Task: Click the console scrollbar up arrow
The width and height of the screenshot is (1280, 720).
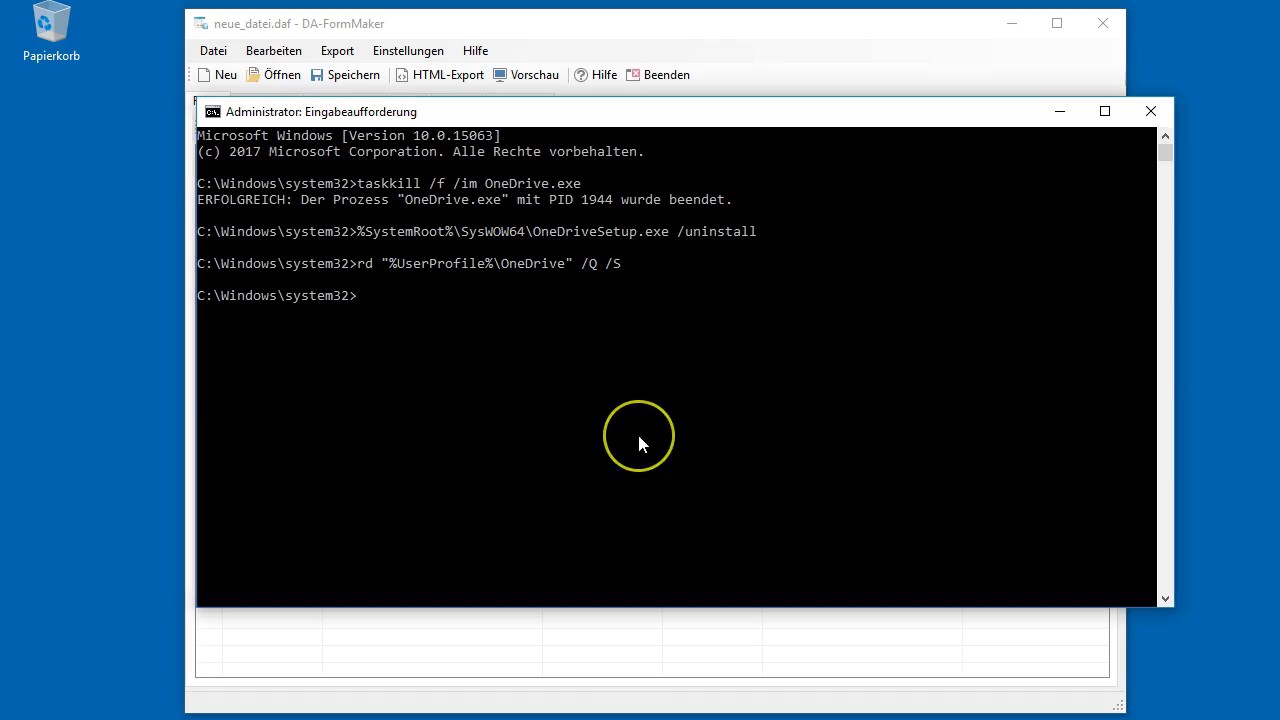Action: coord(1165,135)
